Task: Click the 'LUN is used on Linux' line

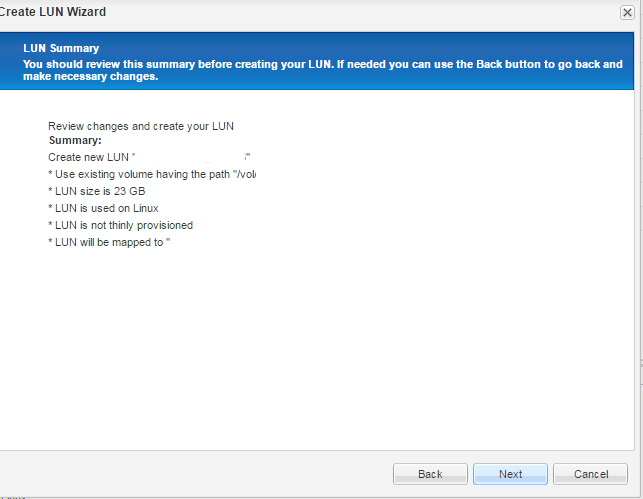Action: pos(103,208)
